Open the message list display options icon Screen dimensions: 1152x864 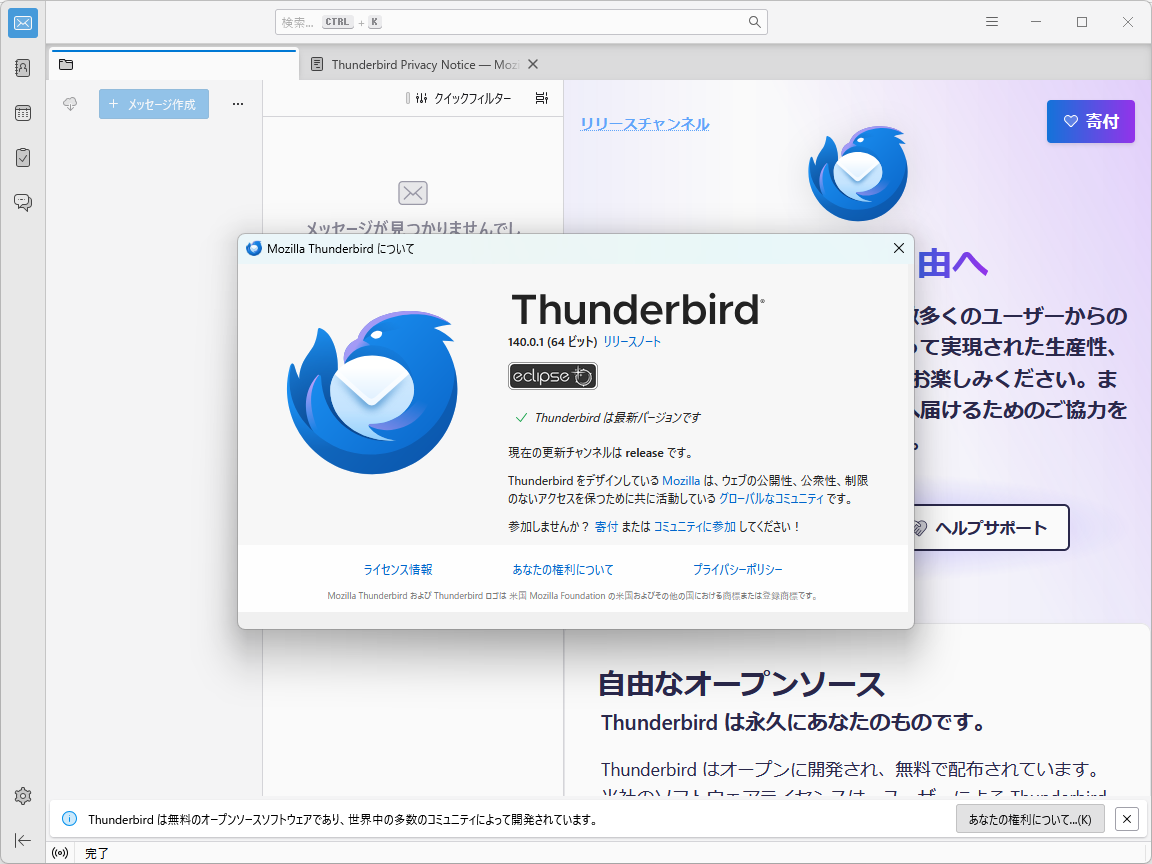541,98
